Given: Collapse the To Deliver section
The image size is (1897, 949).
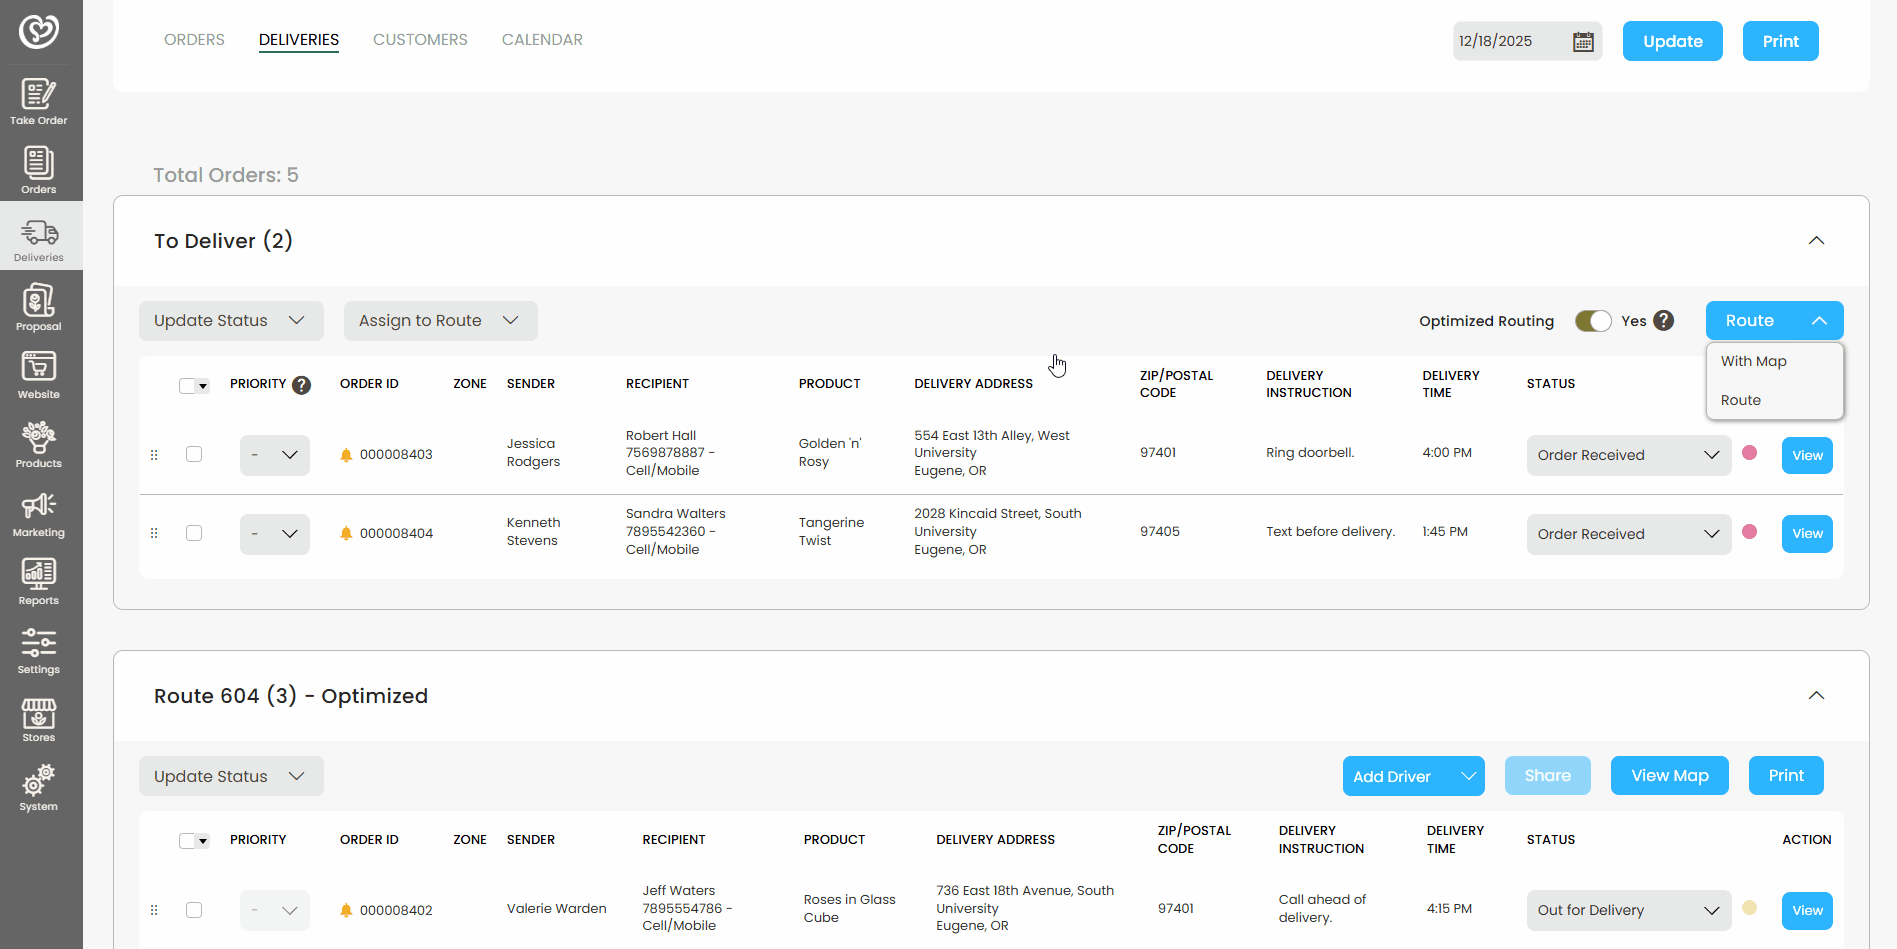Looking at the screenshot, I should pos(1816,240).
